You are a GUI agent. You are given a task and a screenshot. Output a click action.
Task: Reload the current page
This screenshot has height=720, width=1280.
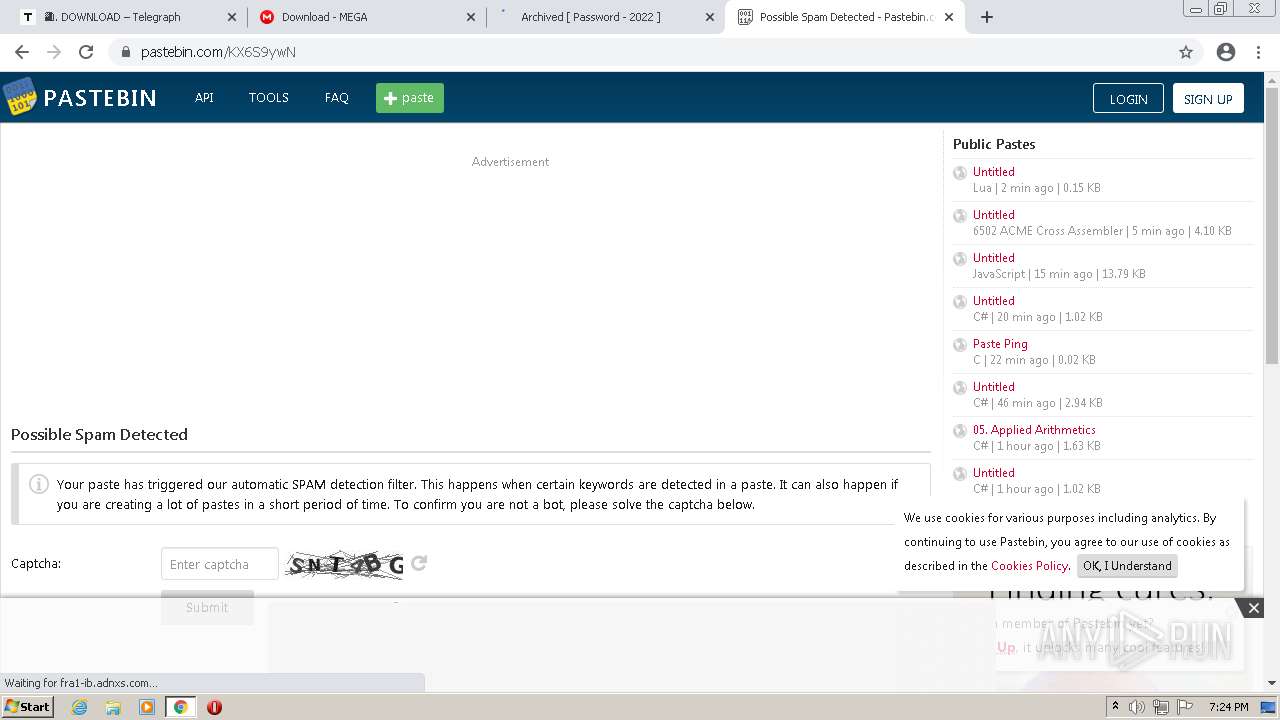(86, 52)
